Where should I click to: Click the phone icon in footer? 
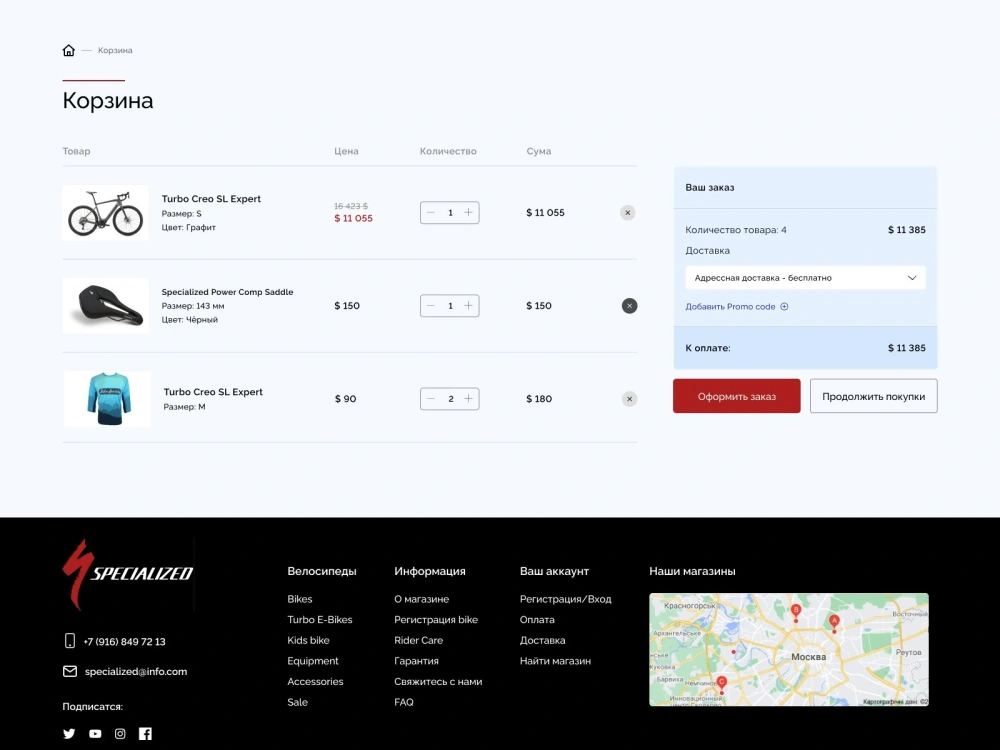pyautogui.click(x=70, y=641)
